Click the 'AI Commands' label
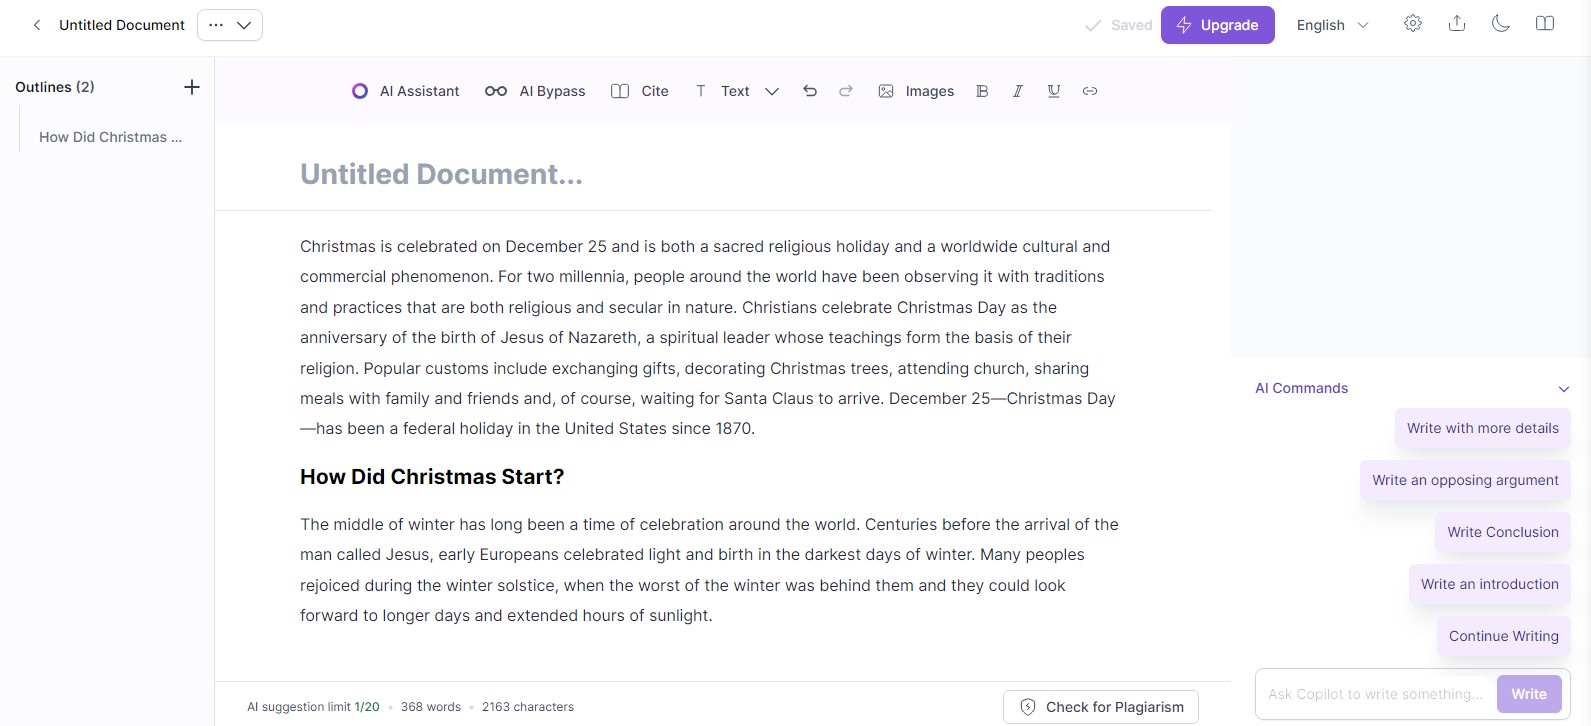The height and width of the screenshot is (726, 1591). click(x=1301, y=388)
